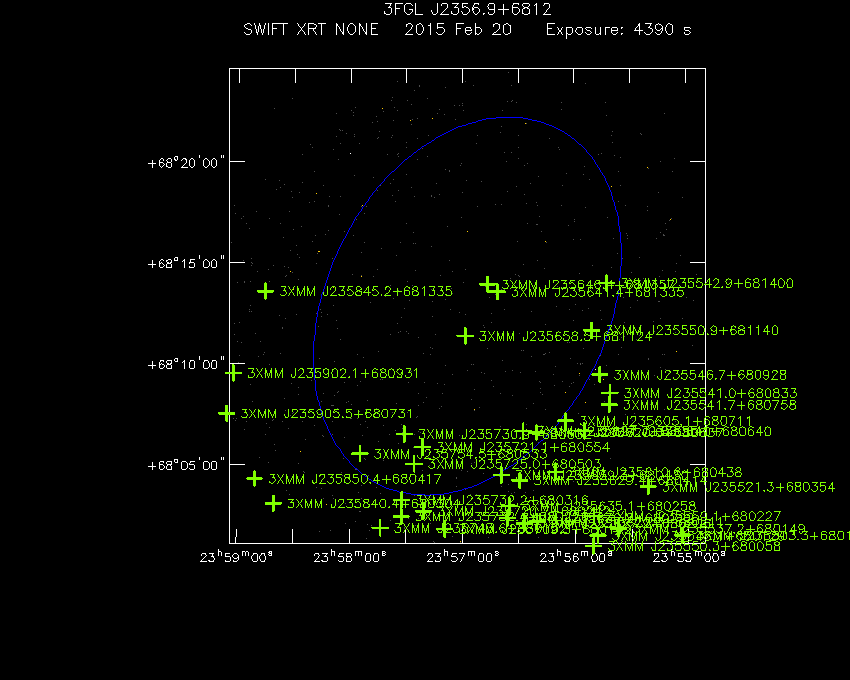Click the cross marker for J235905.5+680731

(x=226, y=414)
